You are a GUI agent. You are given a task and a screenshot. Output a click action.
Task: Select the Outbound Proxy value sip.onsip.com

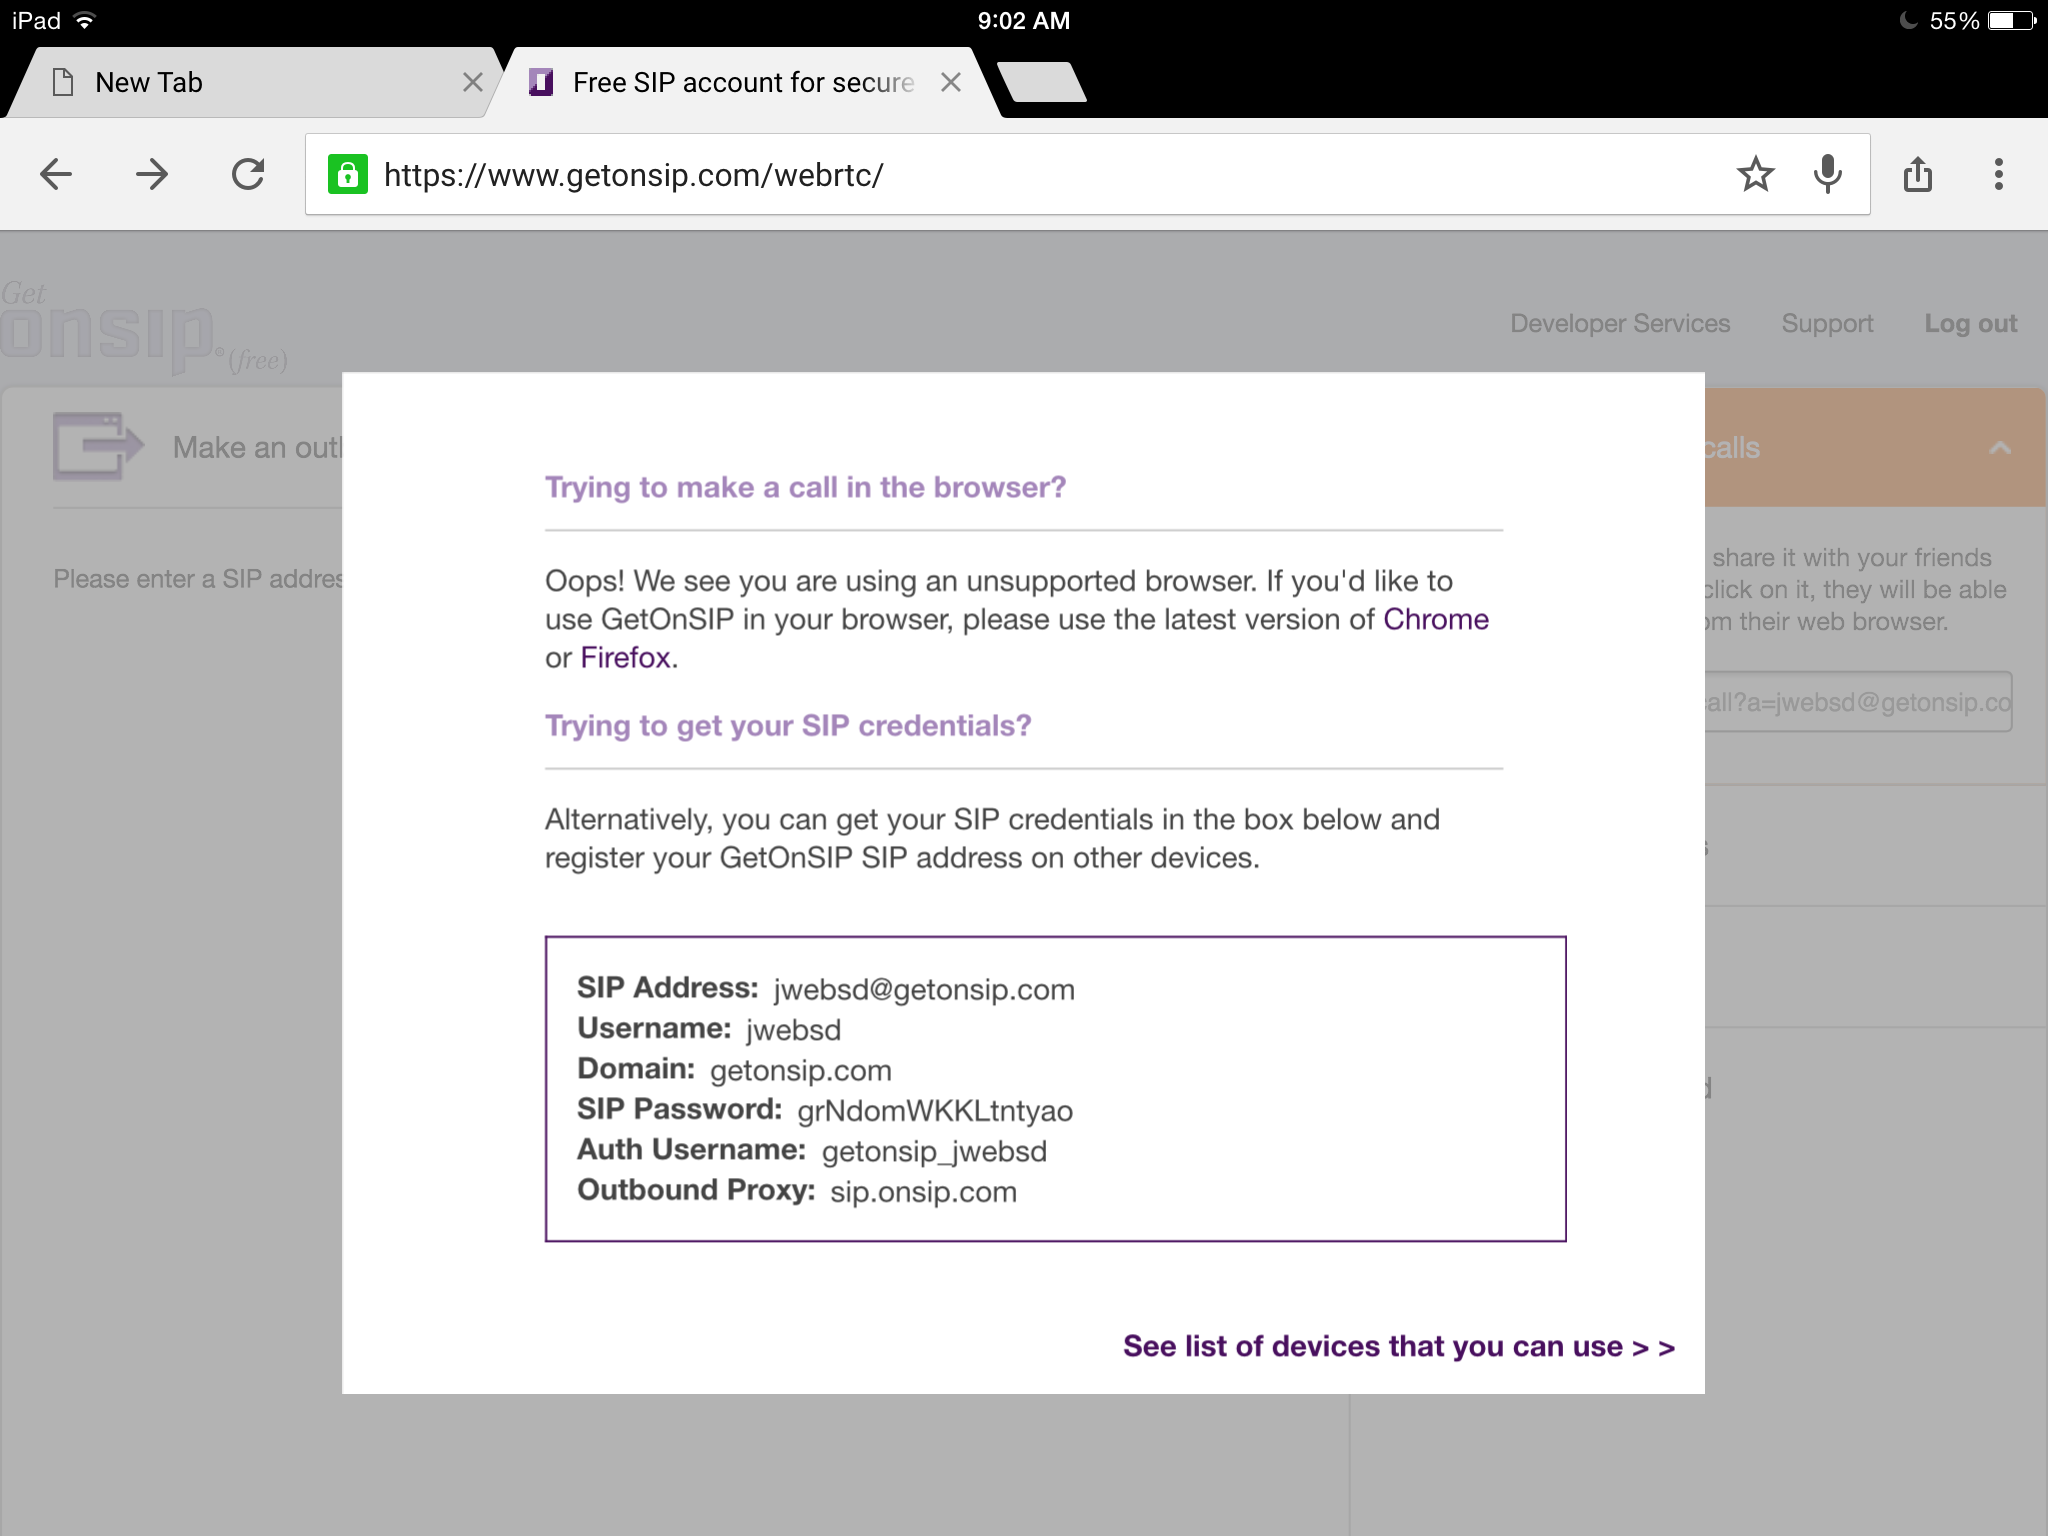pos(923,1192)
